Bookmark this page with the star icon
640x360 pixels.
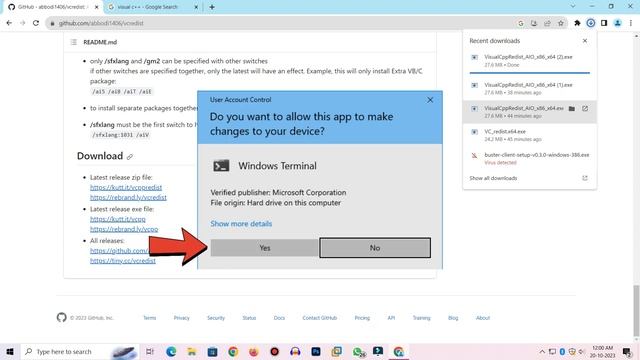coord(561,23)
